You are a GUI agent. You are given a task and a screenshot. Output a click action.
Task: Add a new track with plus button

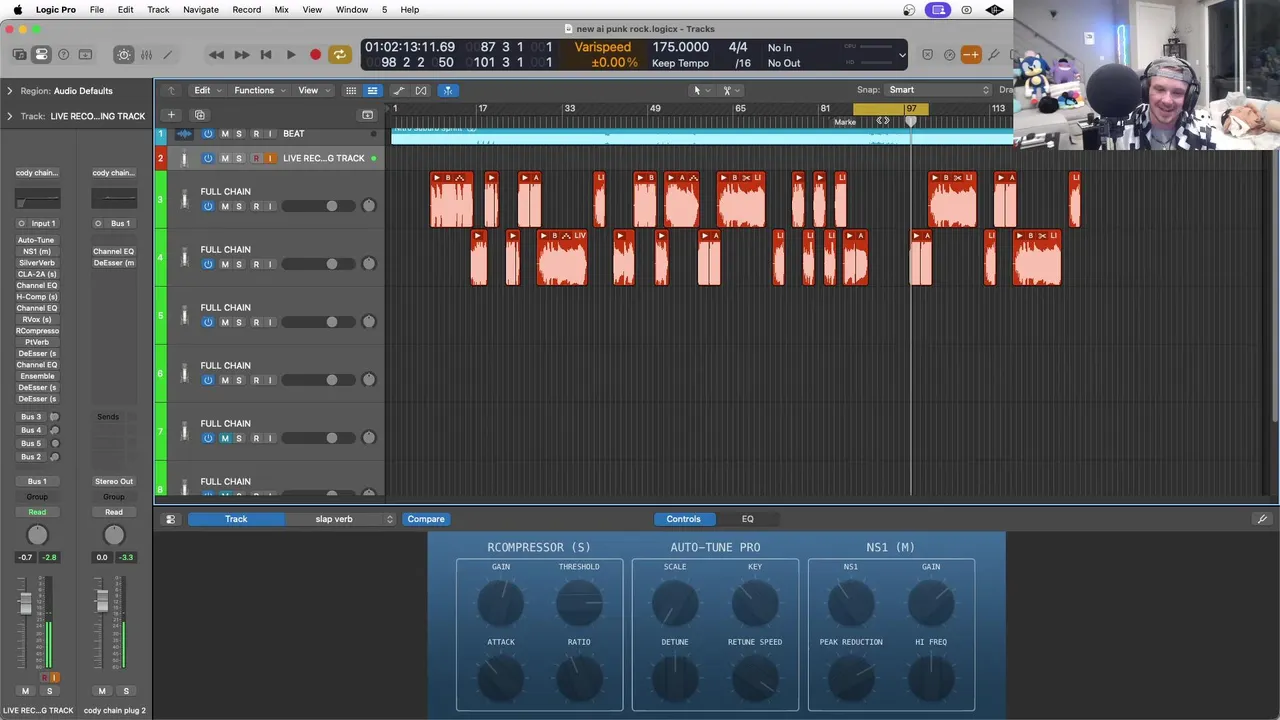coord(171,115)
